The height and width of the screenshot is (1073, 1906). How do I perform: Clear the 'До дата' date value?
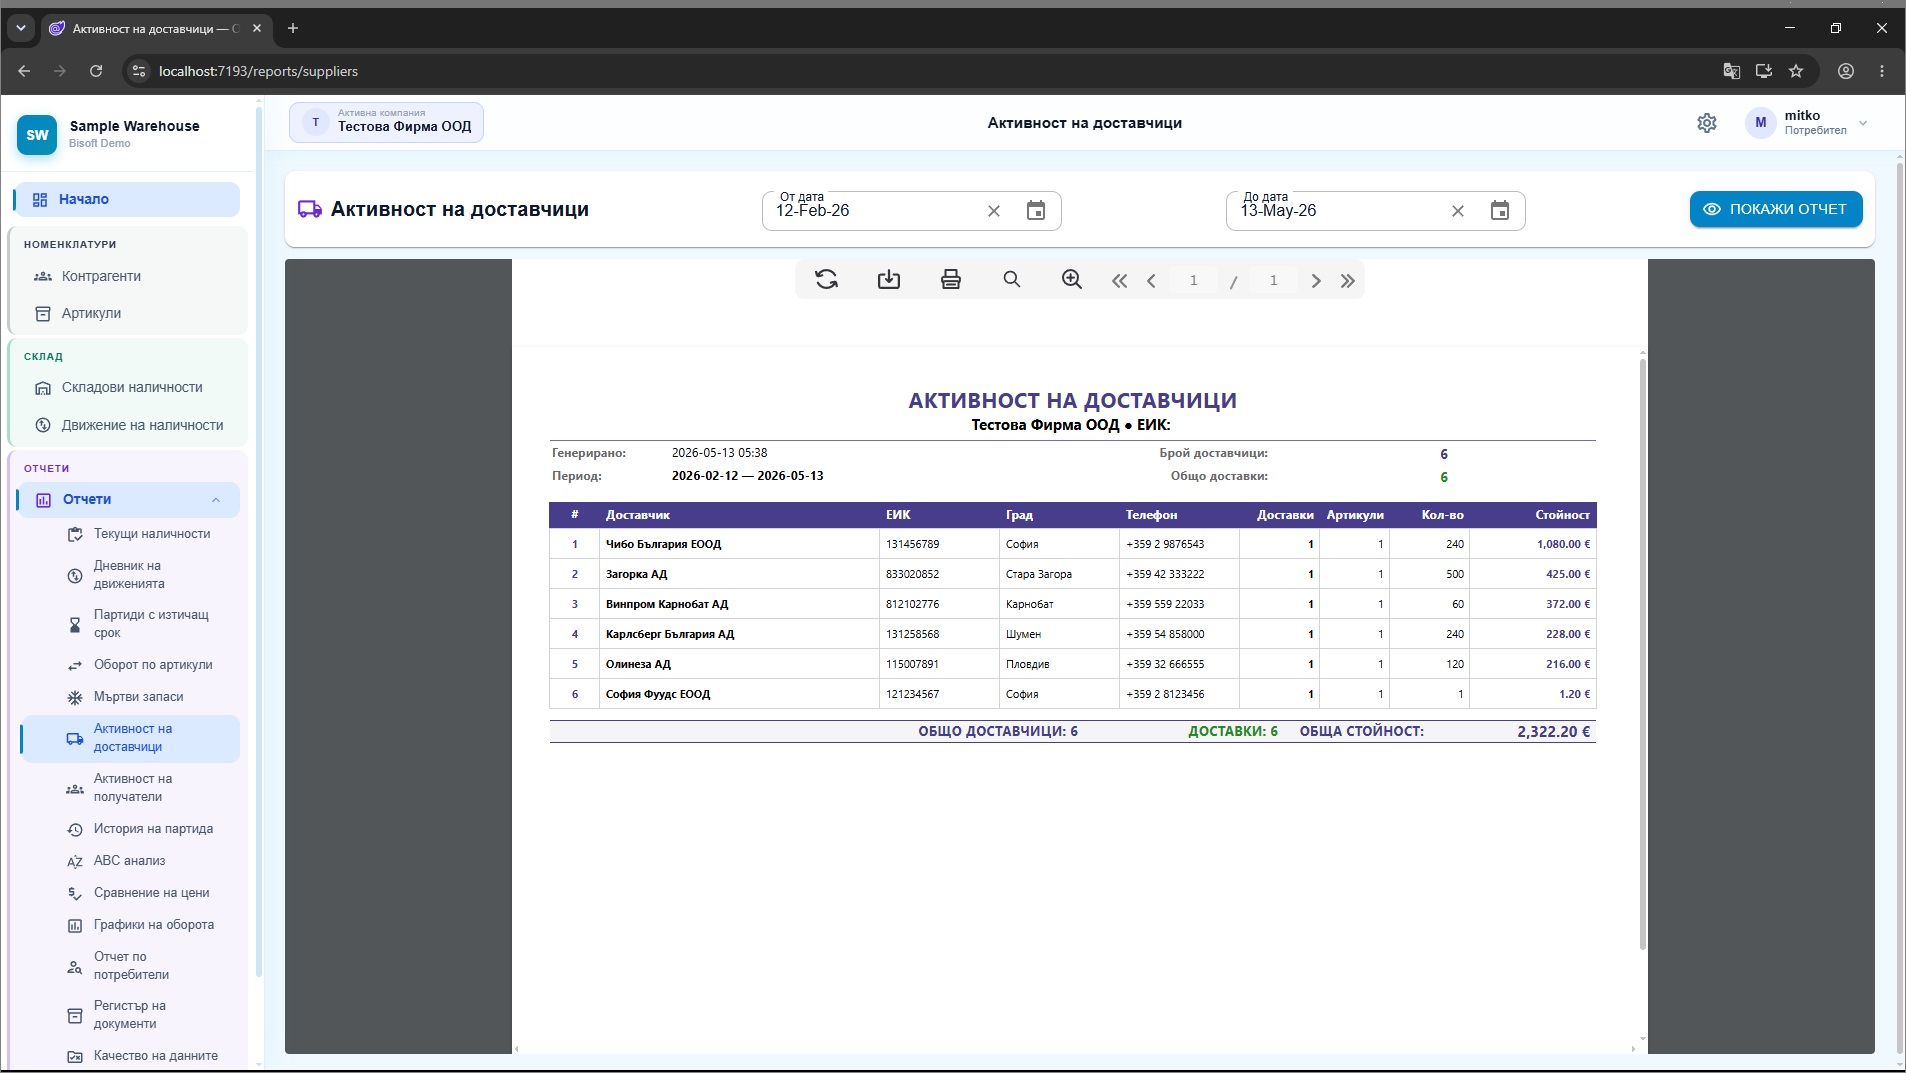point(1458,211)
